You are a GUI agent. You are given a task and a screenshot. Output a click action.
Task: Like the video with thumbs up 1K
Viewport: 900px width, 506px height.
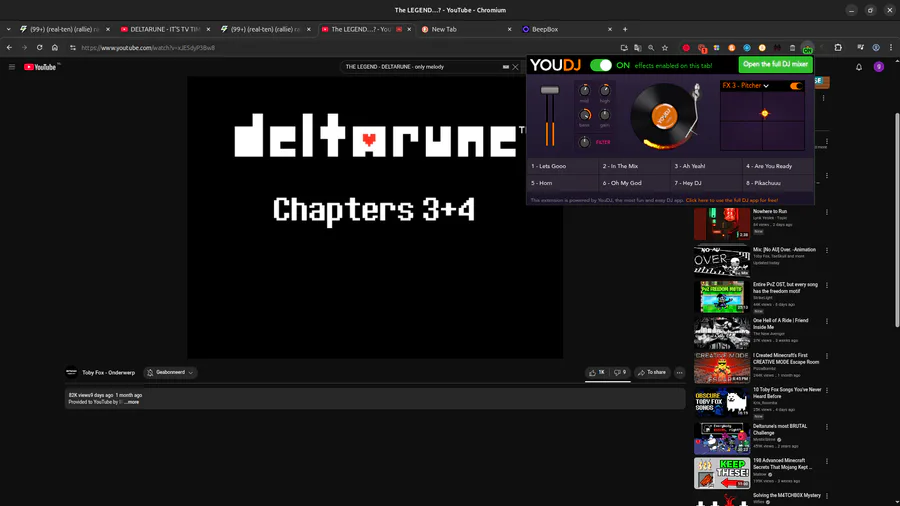597,372
